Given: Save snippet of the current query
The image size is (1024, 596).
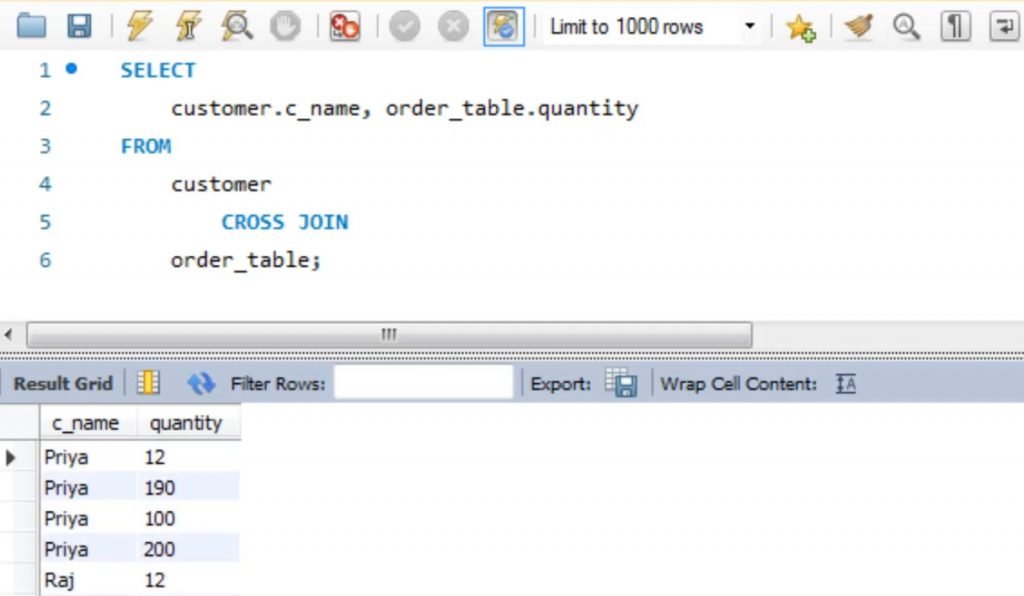Looking at the screenshot, I should [800, 27].
